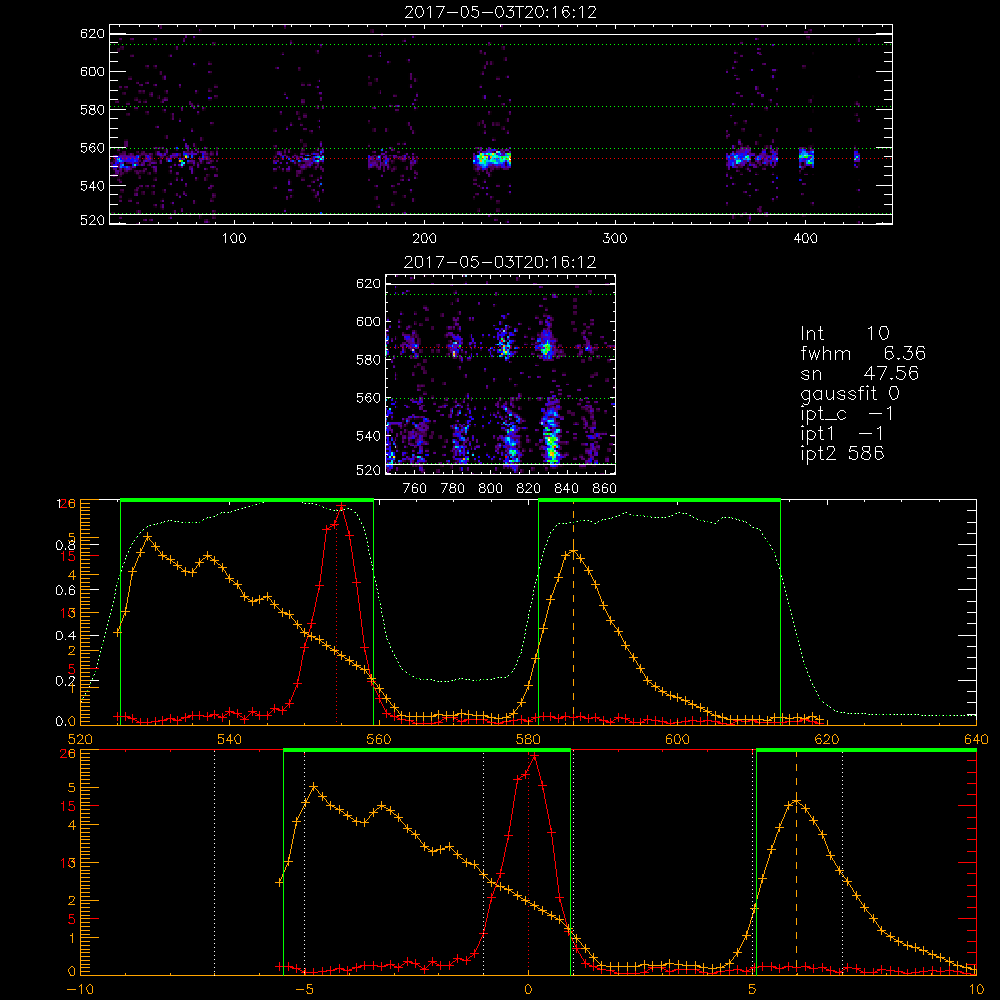
Task: Click y-axis label 600 on middle image
Action: tap(368, 321)
